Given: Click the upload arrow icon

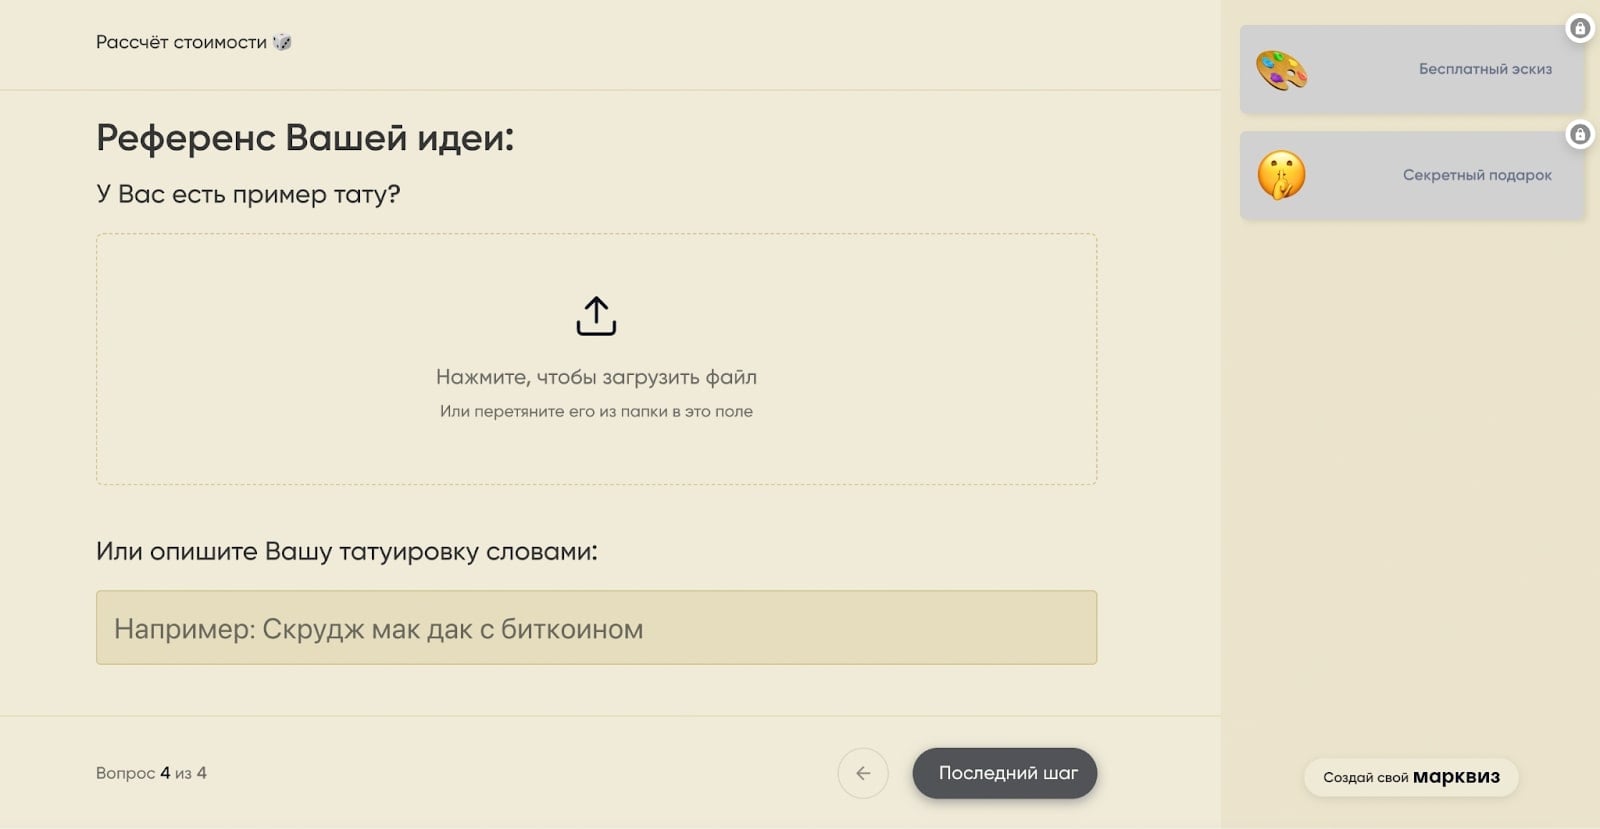Looking at the screenshot, I should coord(597,317).
